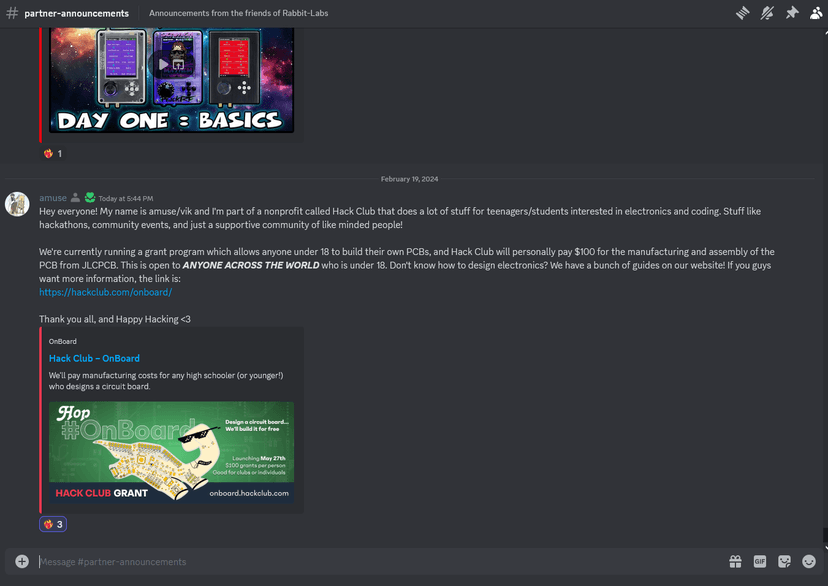This screenshot has height=586, width=828.
Task: Click the partner-announcements channel name
Action: 77,13
